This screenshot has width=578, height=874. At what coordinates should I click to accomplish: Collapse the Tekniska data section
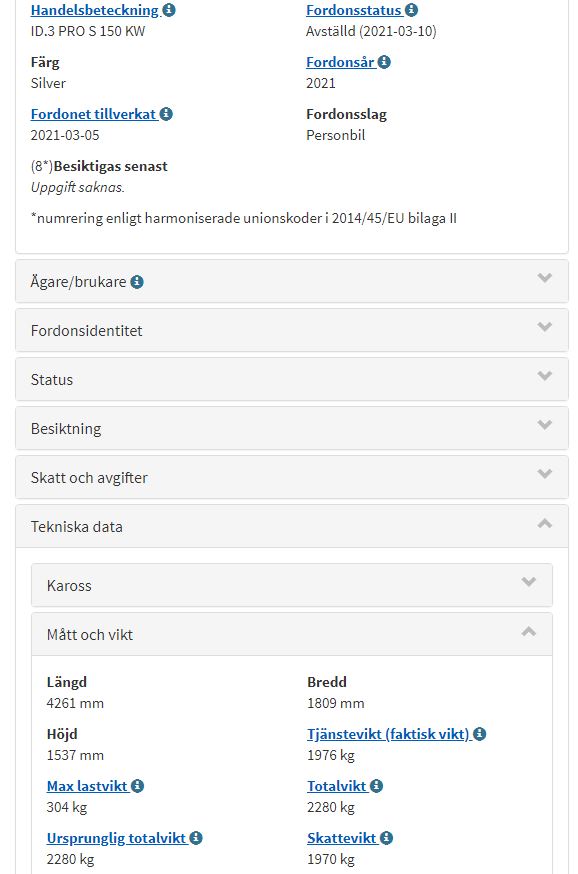point(292,526)
